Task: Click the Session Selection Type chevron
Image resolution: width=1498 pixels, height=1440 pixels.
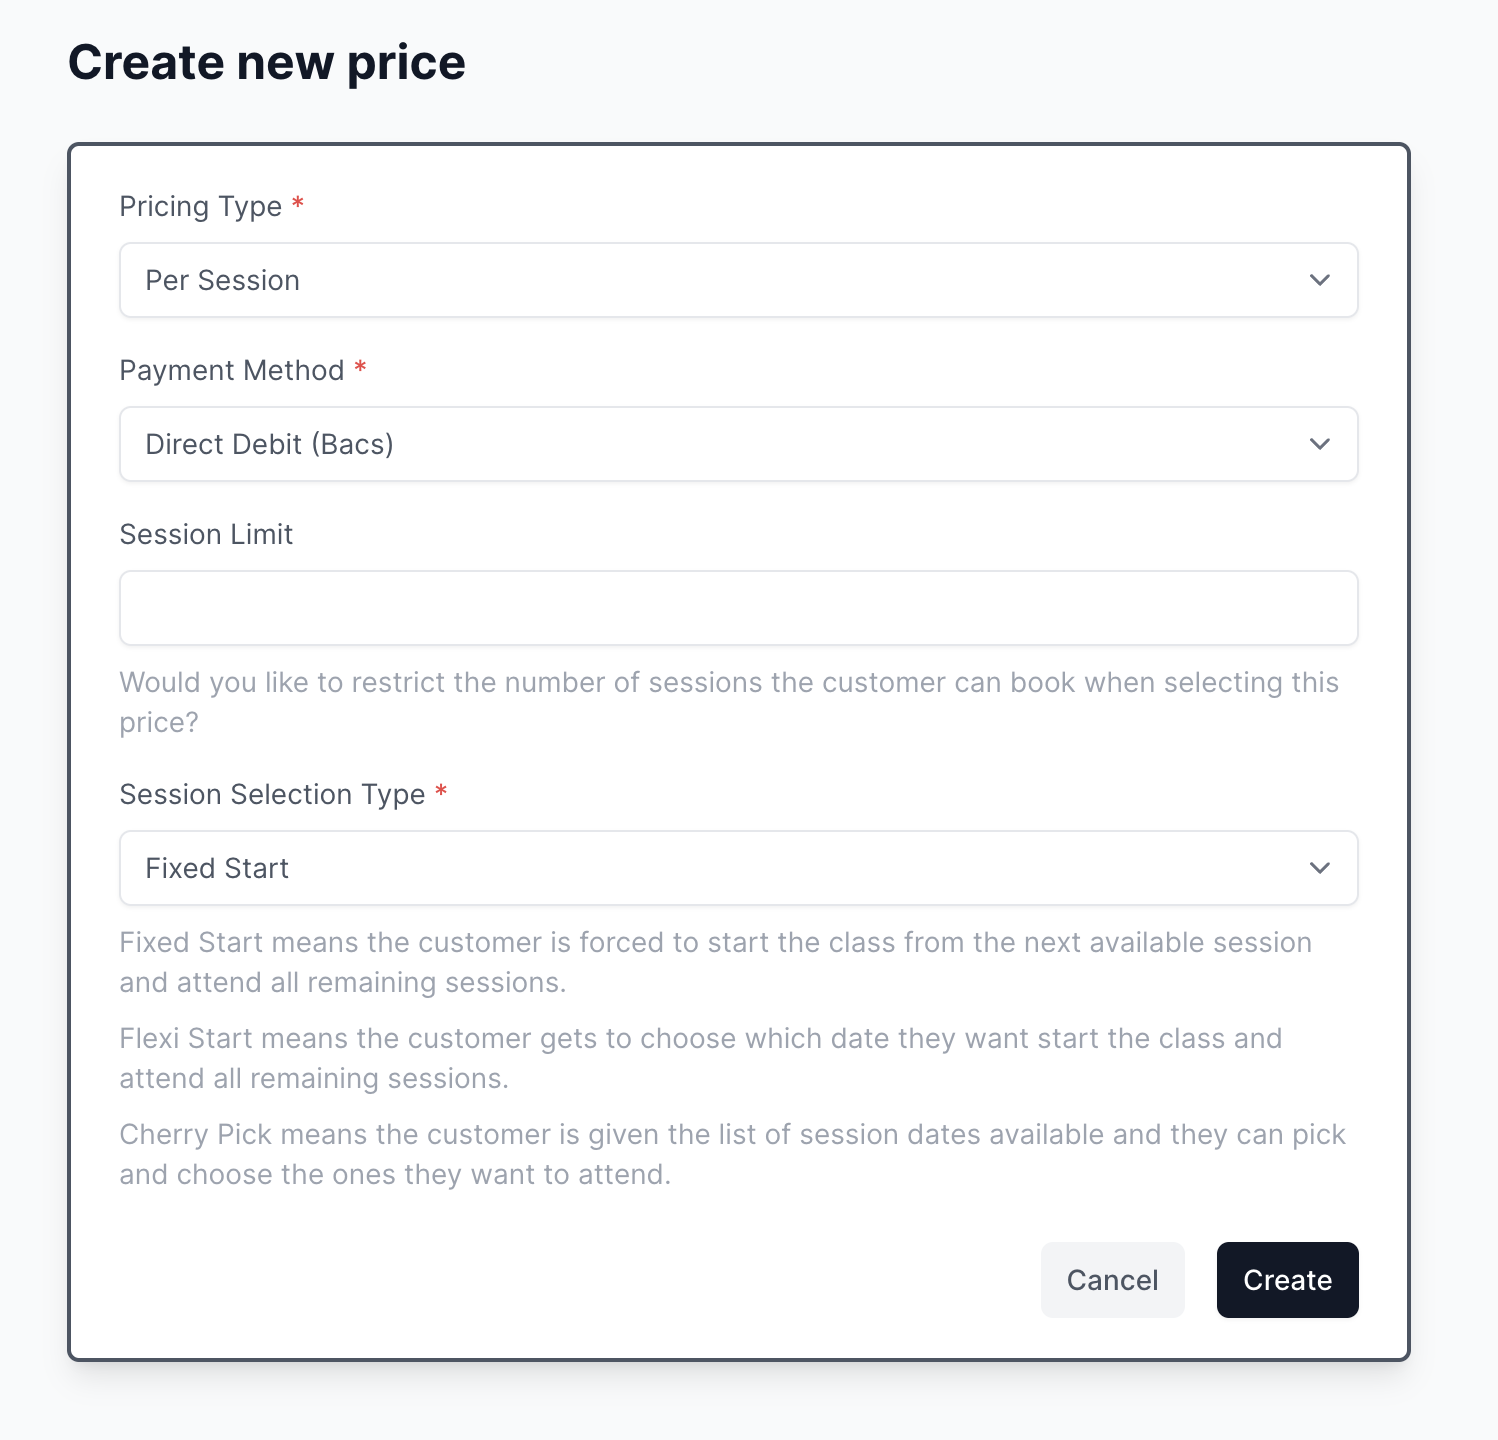Action: [x=1320, y=868]
